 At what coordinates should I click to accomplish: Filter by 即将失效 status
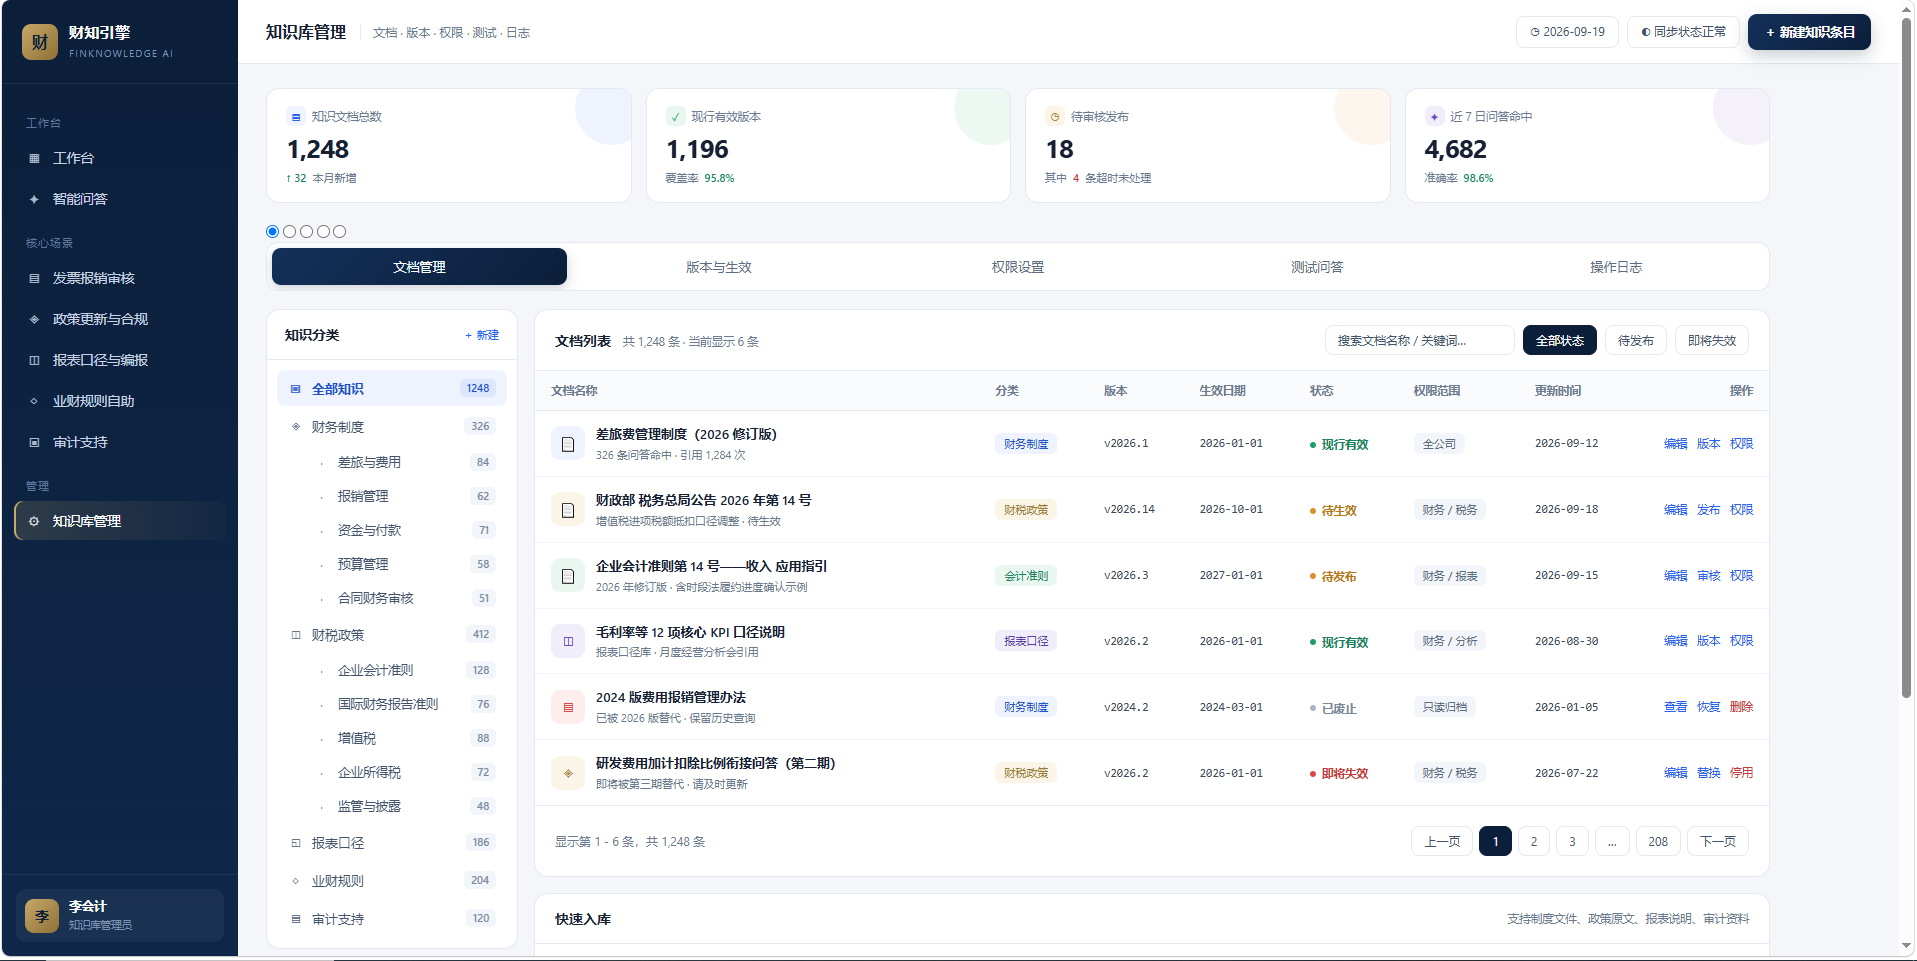pyautogui.click(x=1712, y=341)
